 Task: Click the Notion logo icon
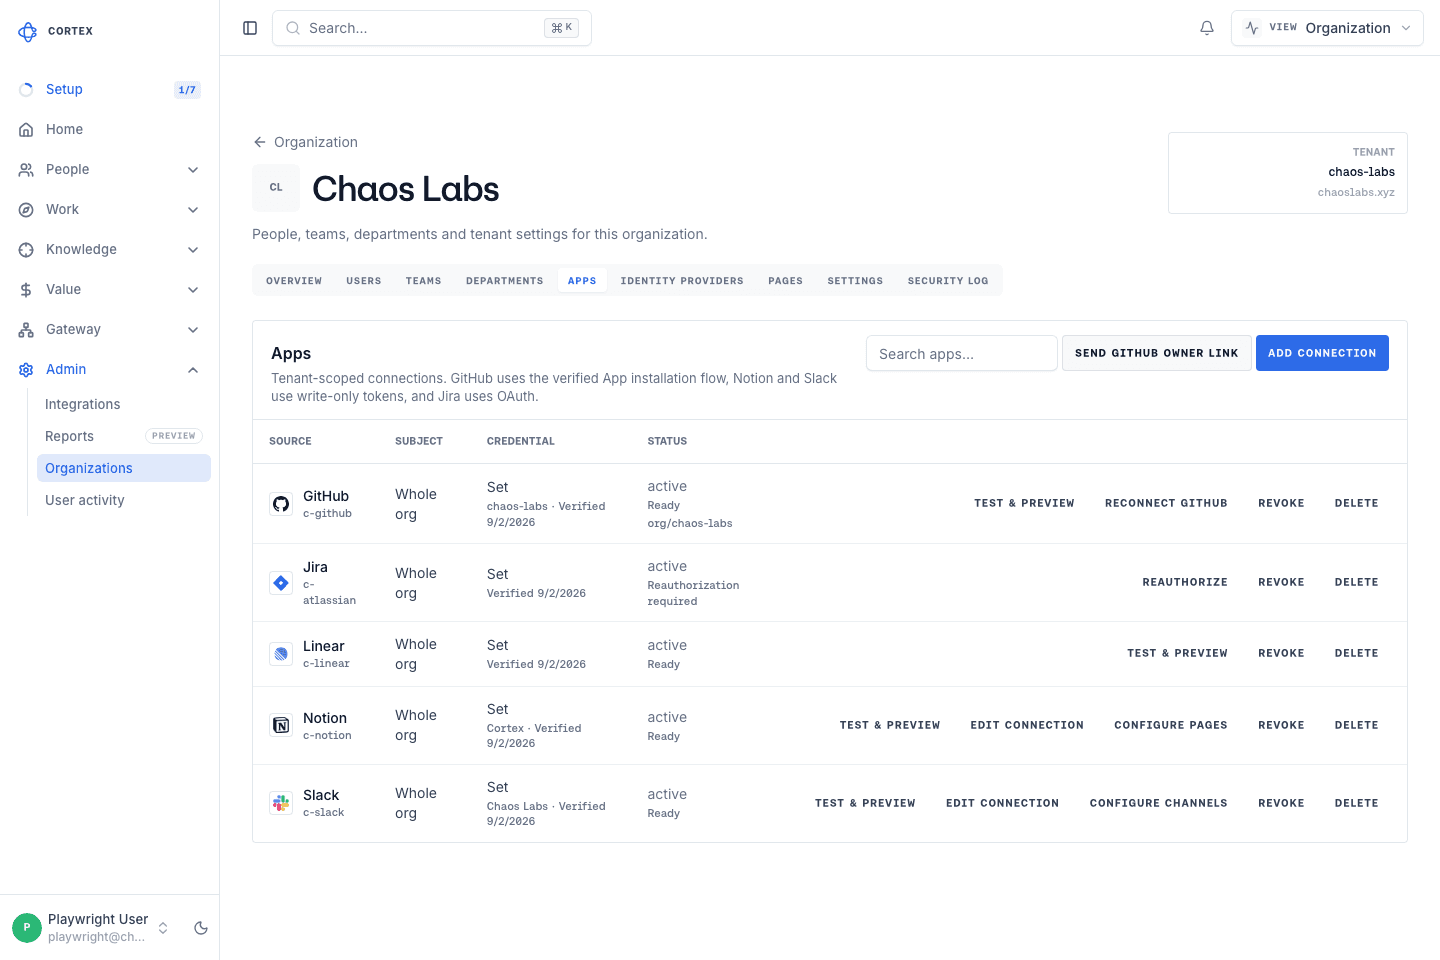coord(281,725)
